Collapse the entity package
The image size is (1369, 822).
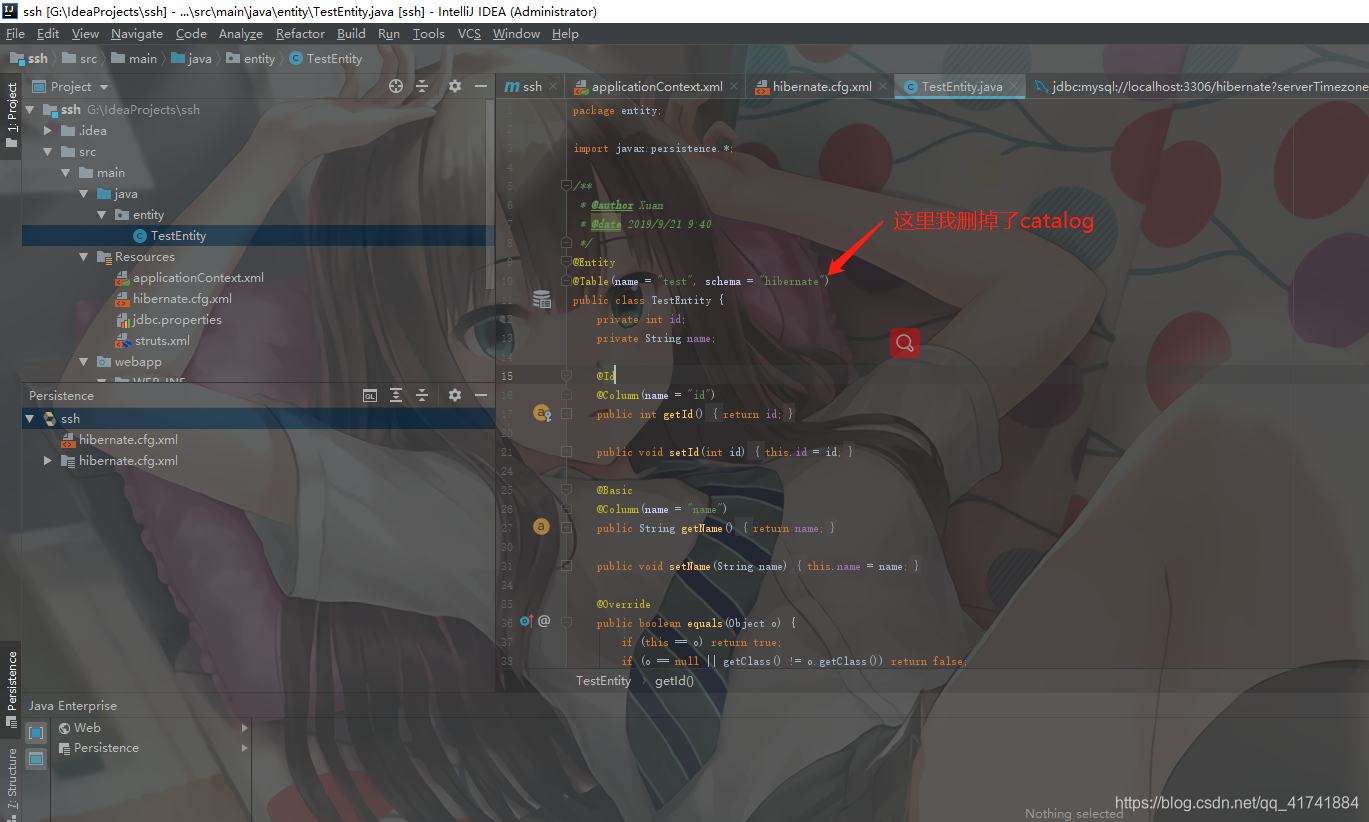pos(102,215)
